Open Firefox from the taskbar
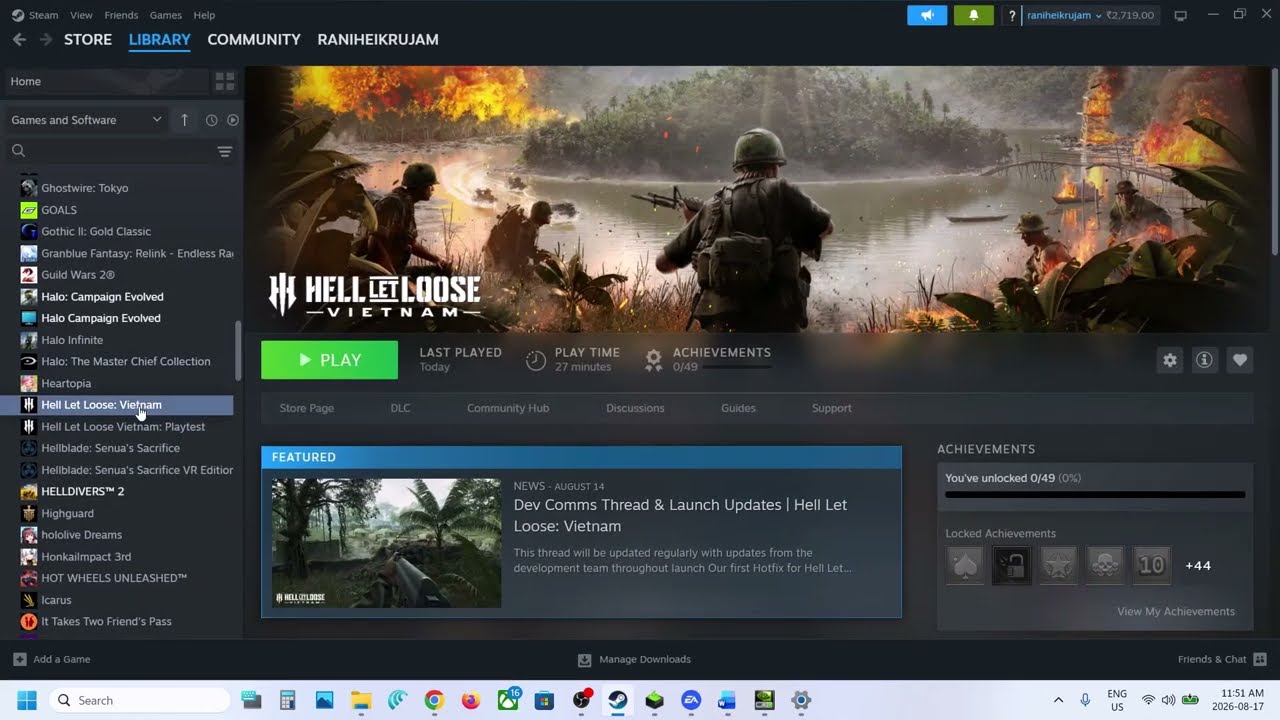The height and width of the screenshot is (720, 1280). [x=471, y=700]
